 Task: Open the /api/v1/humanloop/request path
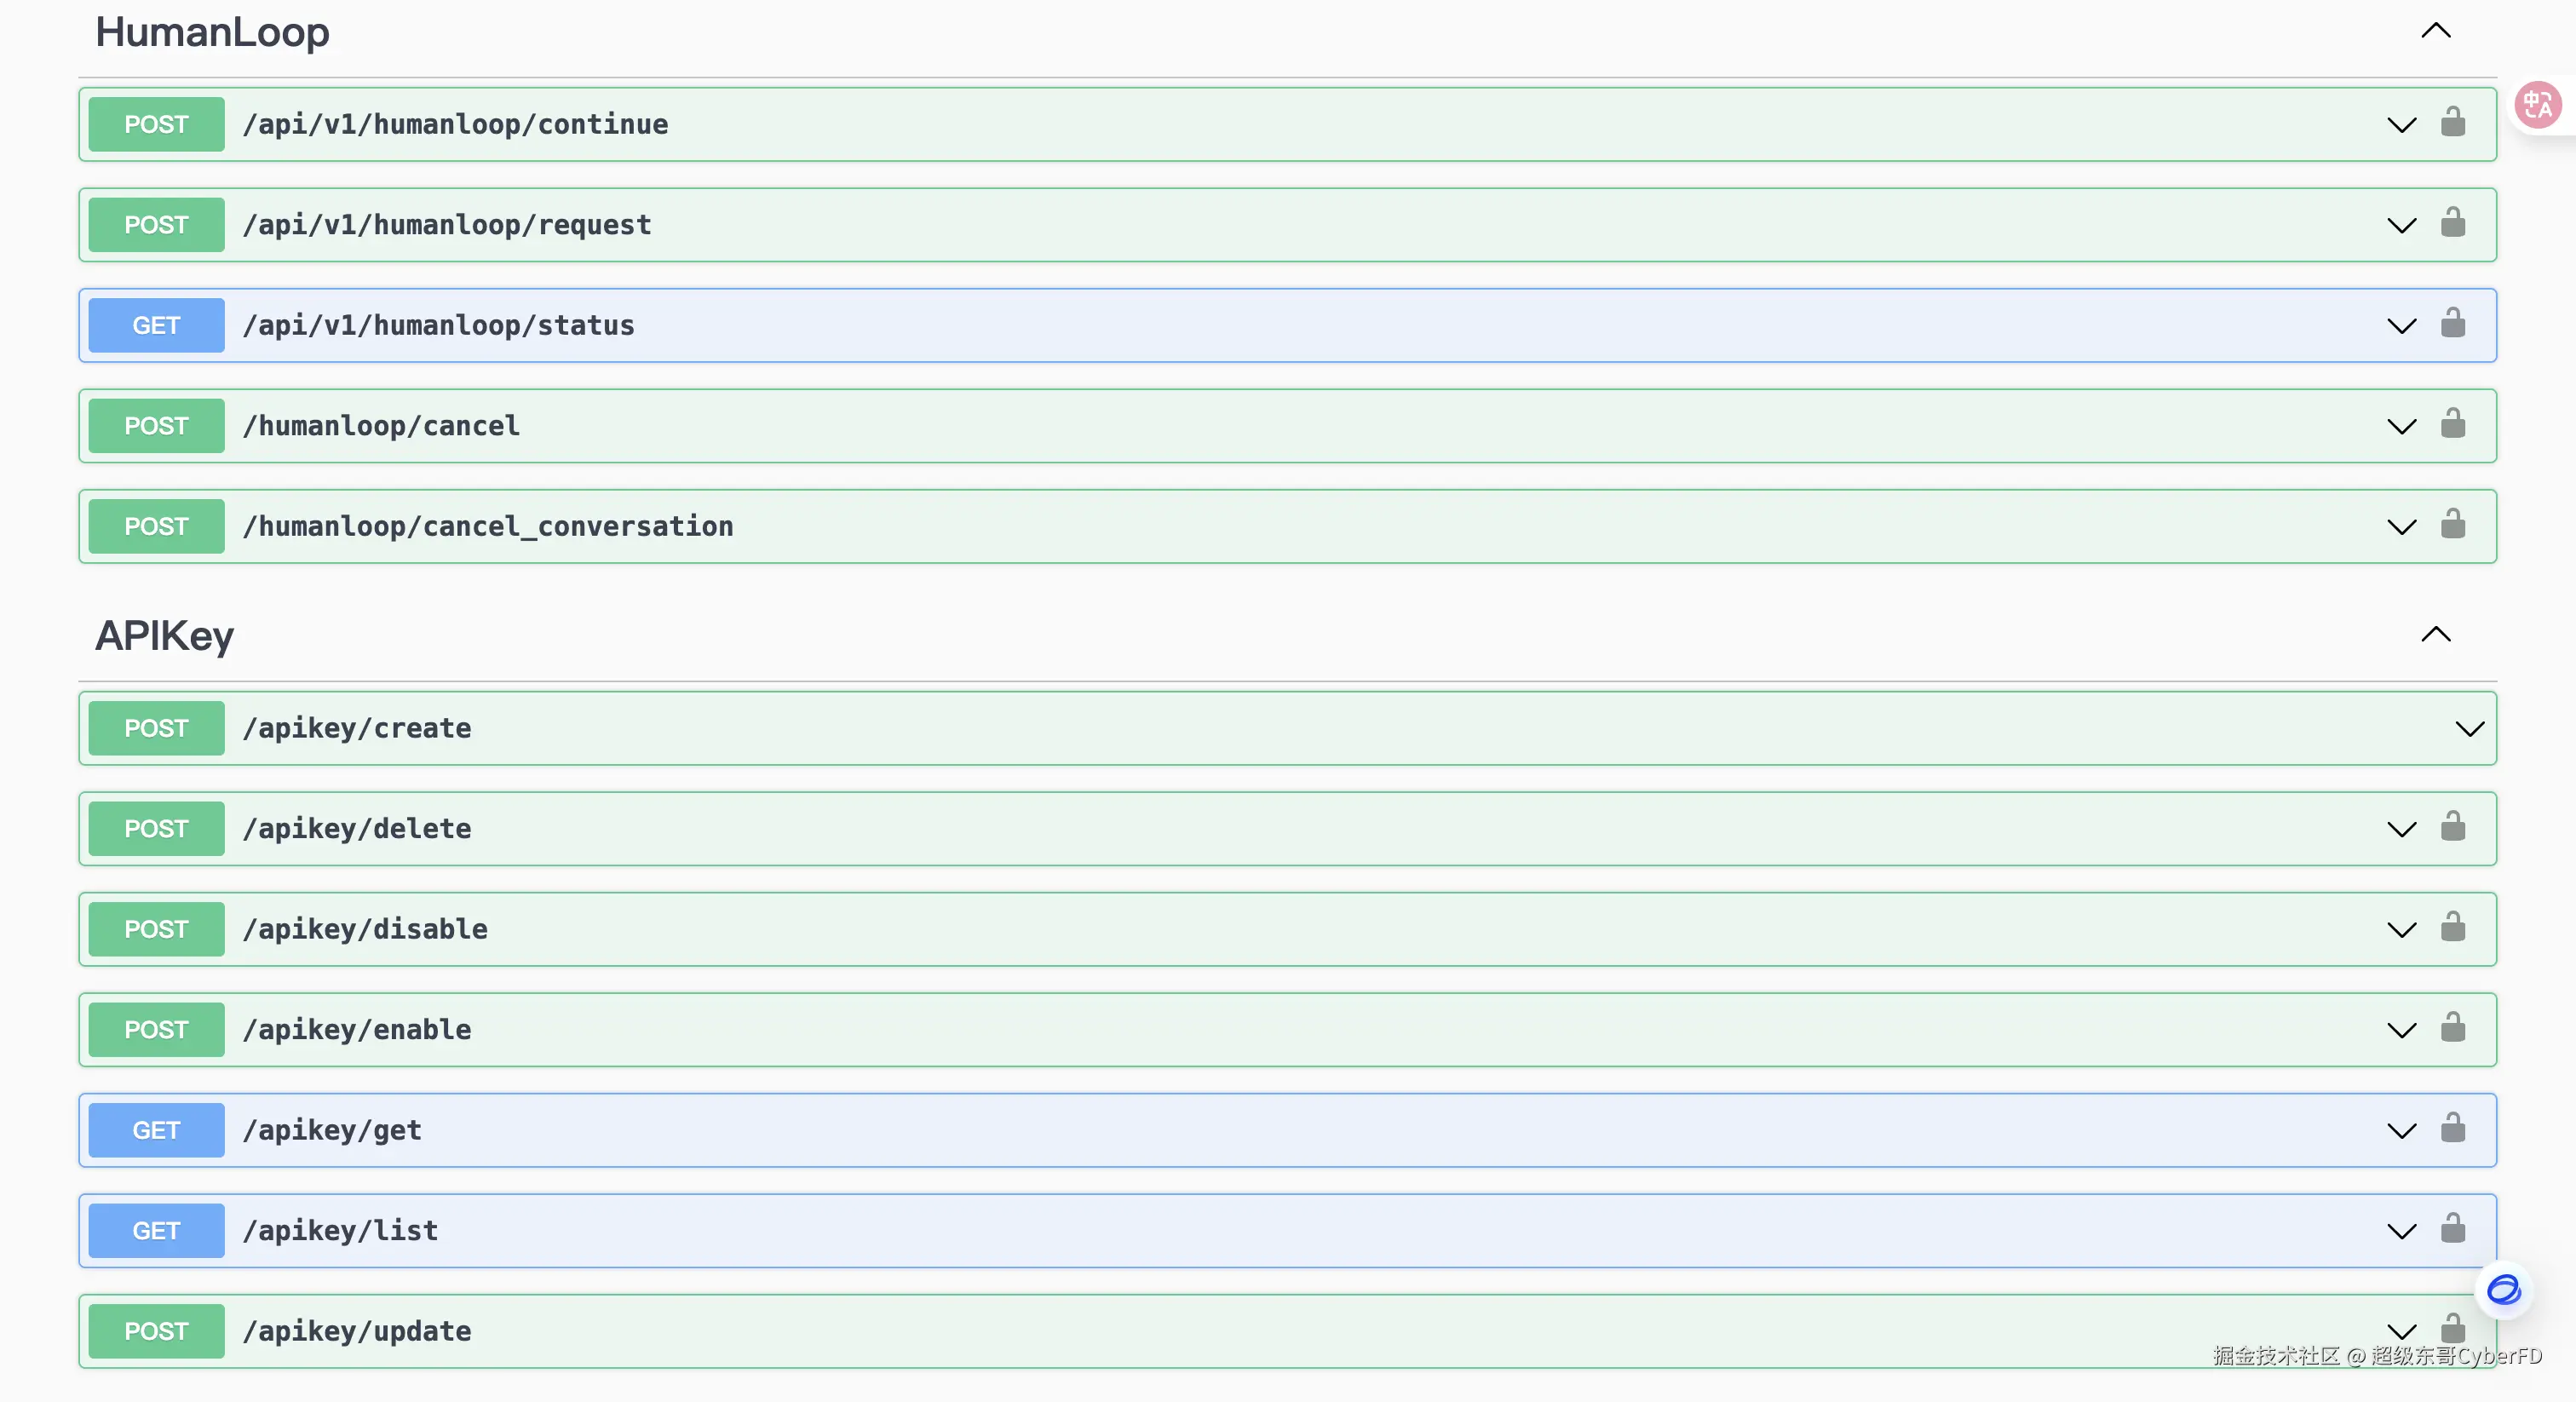click(447, 225)
